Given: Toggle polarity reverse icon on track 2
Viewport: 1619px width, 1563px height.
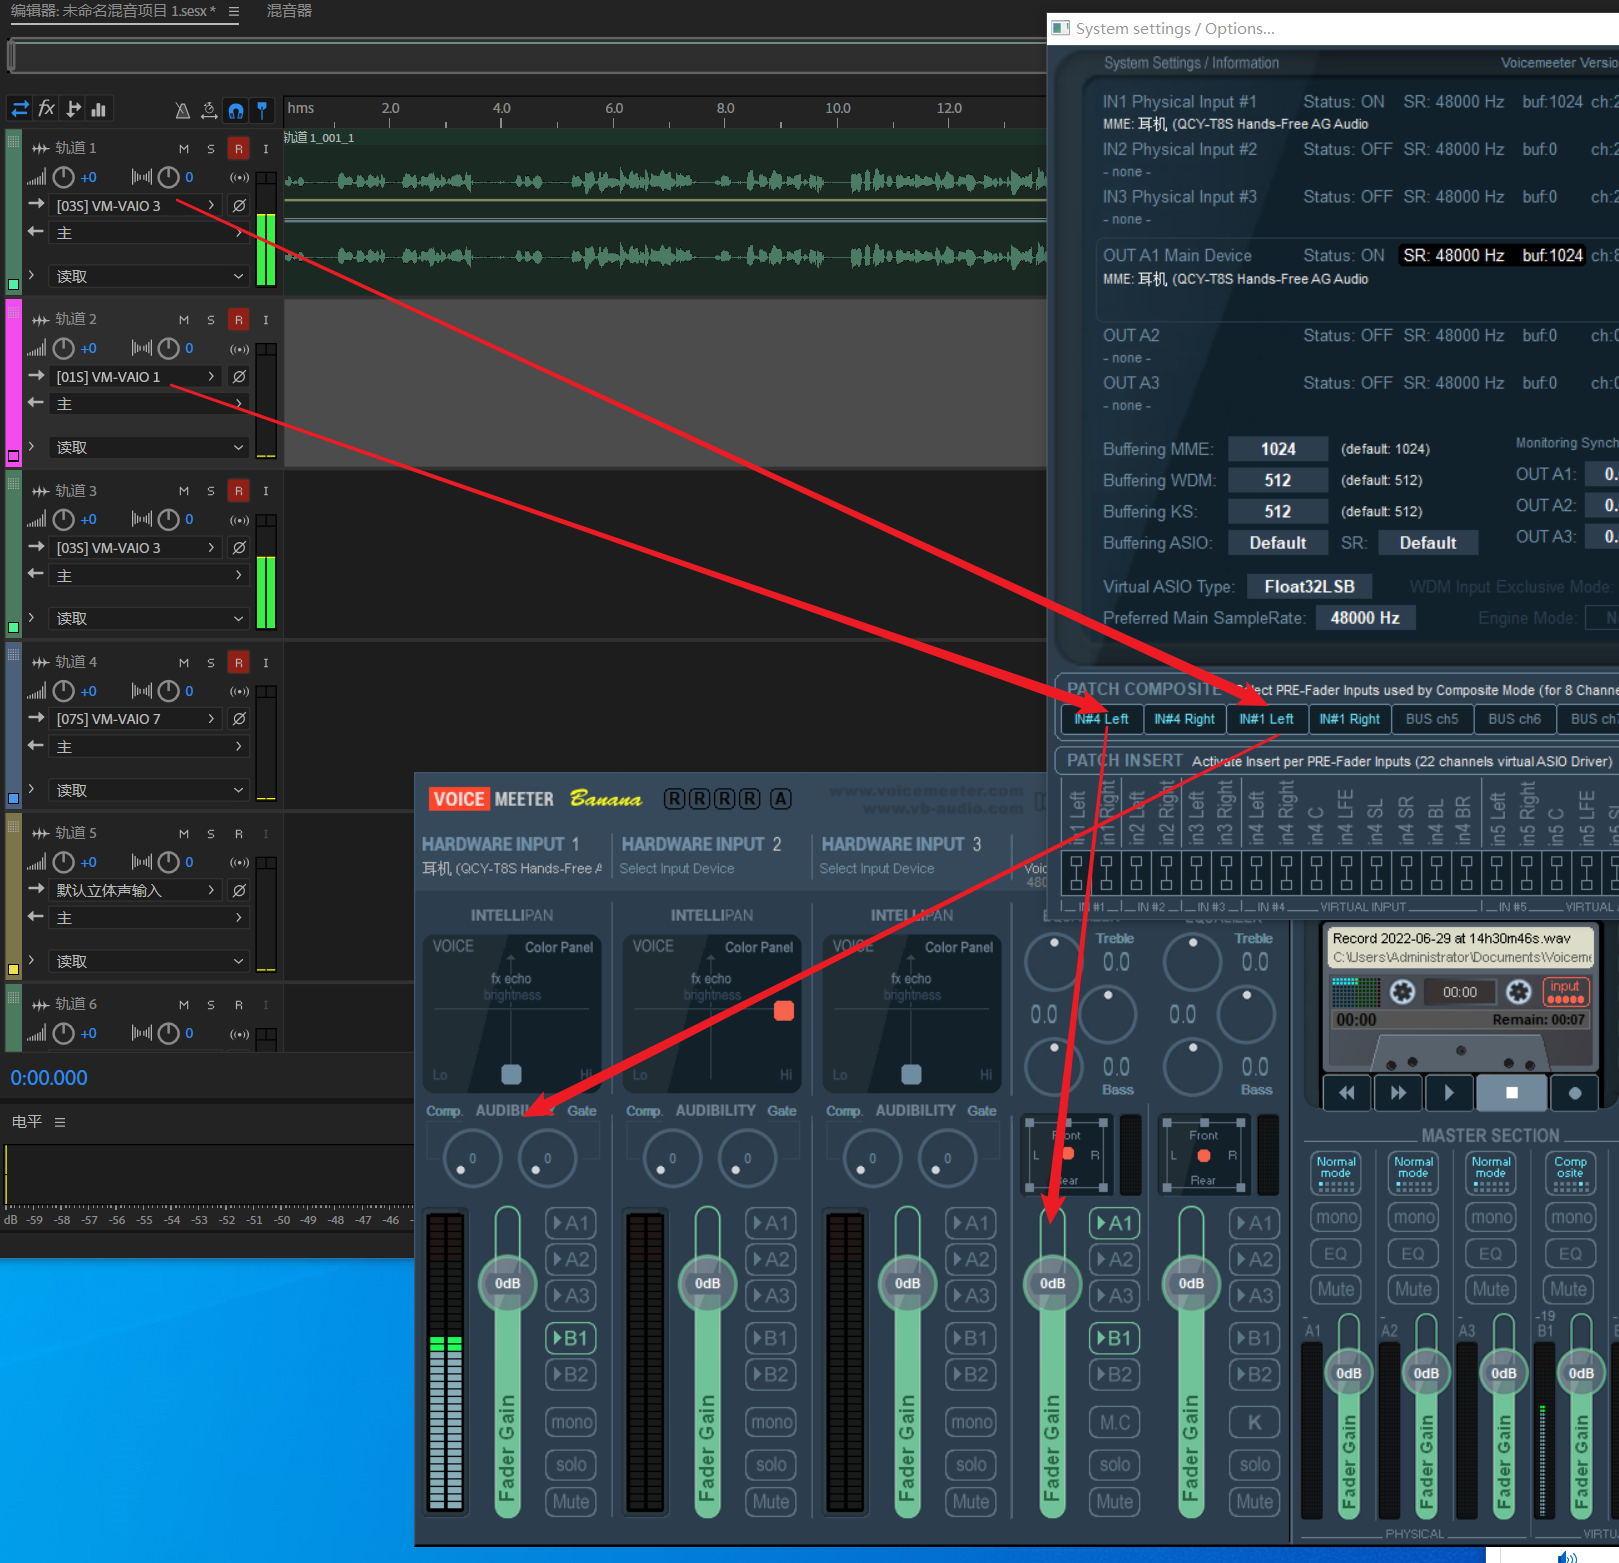Looking at the screenshot, I should click(x=239, y=377).
